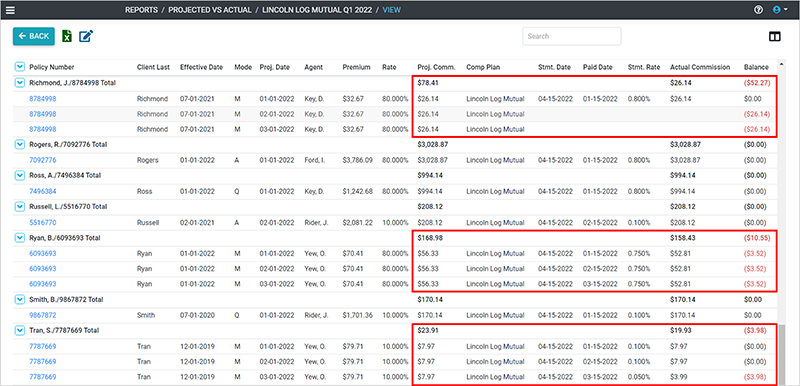Open policy 6093693 projected 02-01-2022
Image resolution: width=800 pixels, height=386 pixels.
[x=43, y=268]
